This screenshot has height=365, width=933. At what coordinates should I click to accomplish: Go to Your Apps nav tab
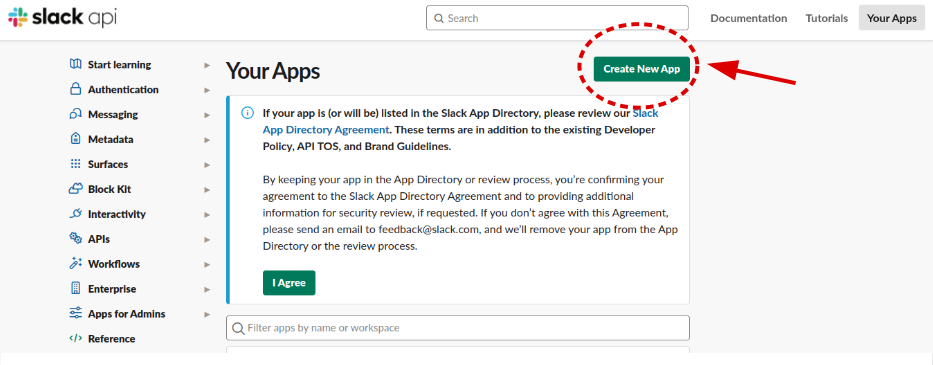[891, 18]
